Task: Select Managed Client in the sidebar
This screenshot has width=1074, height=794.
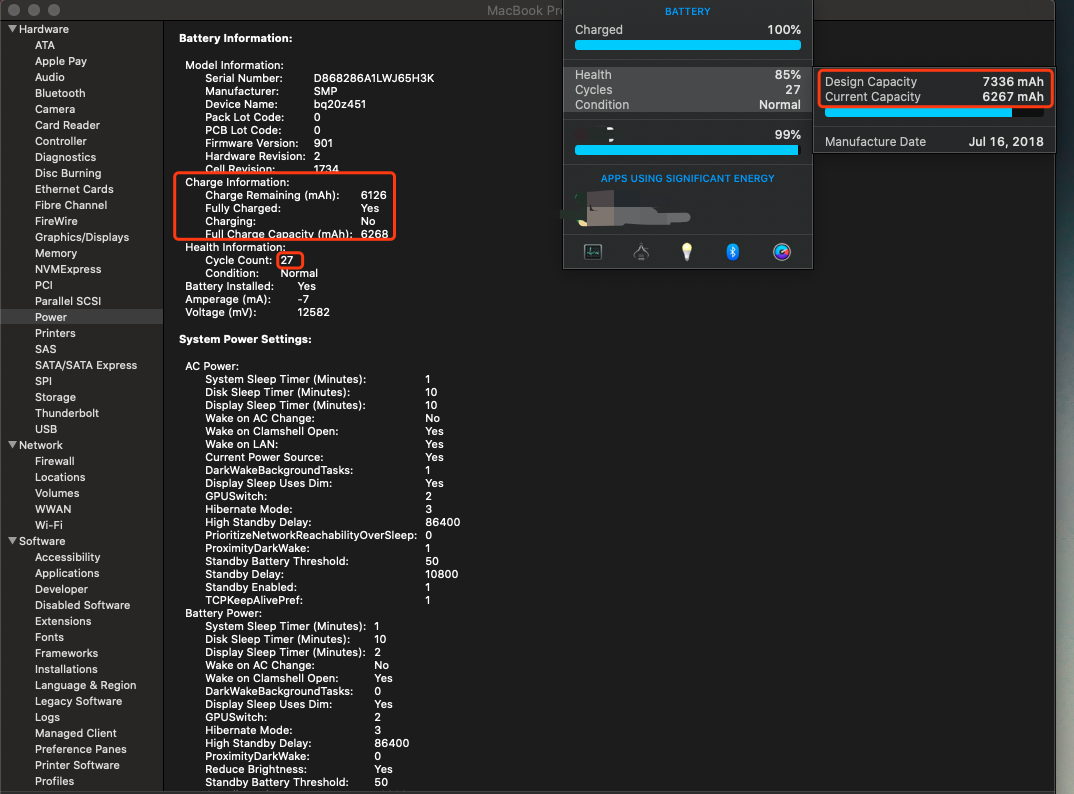Action: click(x=76, y=733)
